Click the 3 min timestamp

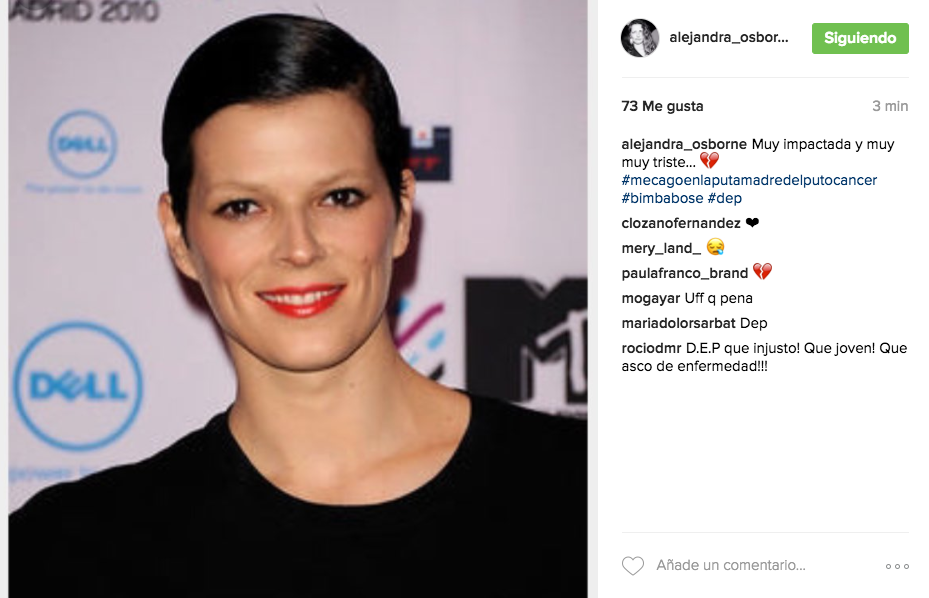pos(890,106)
